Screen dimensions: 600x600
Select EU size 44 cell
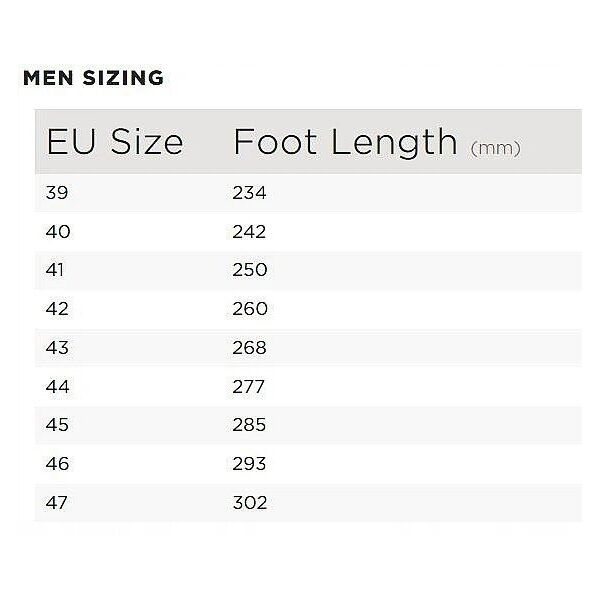(57, 387)
